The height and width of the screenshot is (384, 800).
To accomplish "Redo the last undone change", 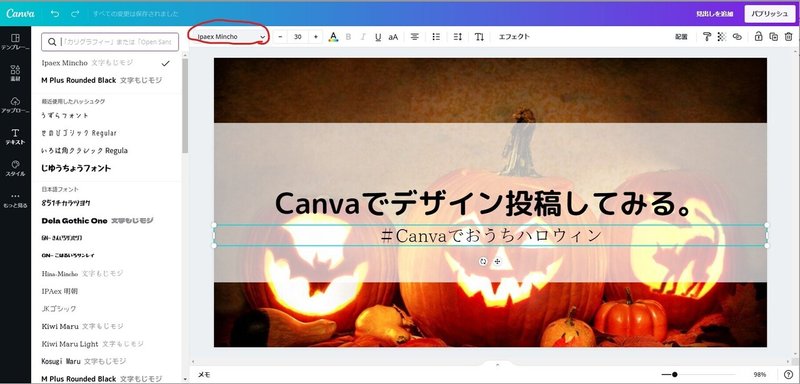I will (75, 14).
